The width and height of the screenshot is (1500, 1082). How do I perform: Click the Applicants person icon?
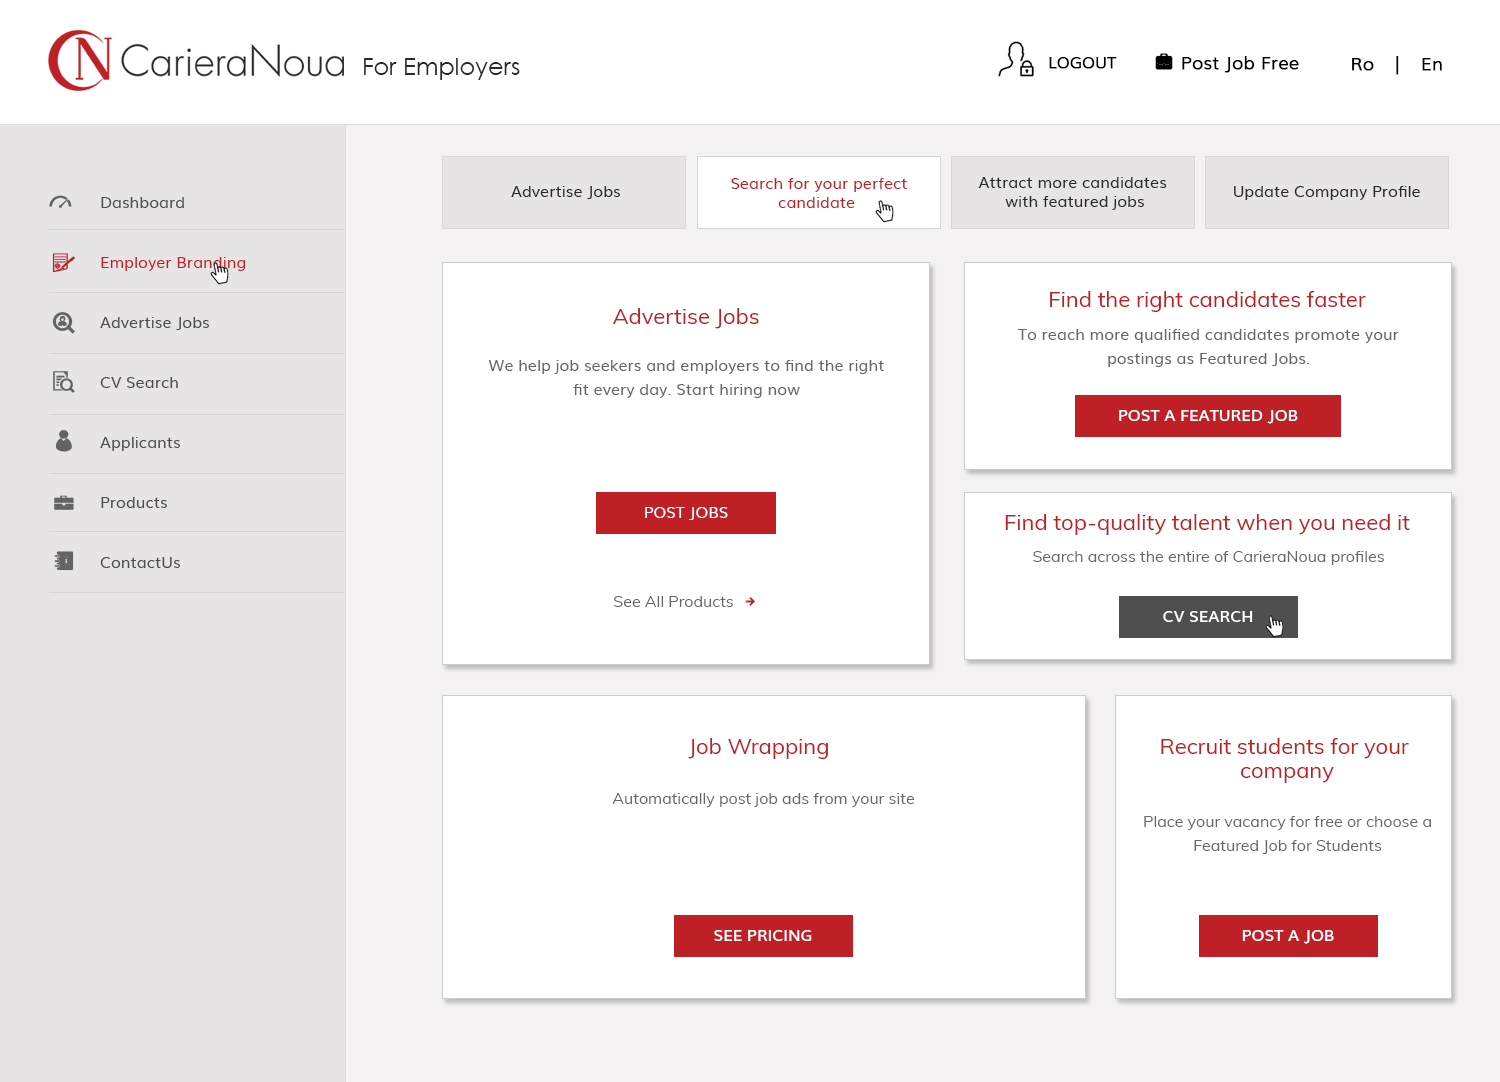pyautogui.click(x=63, y=442)
